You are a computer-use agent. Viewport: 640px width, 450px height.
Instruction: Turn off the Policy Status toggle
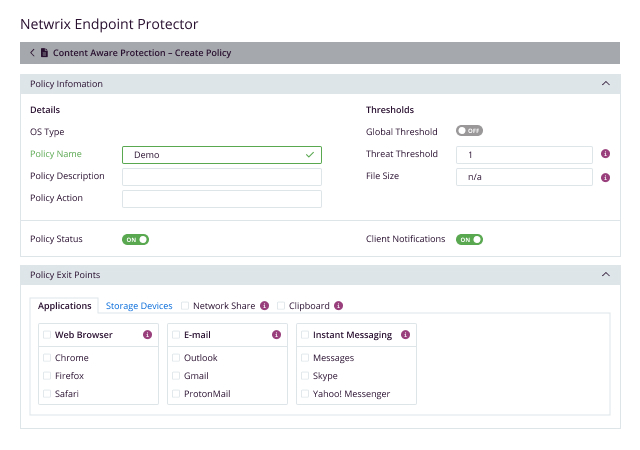click(x=135, y=240)
